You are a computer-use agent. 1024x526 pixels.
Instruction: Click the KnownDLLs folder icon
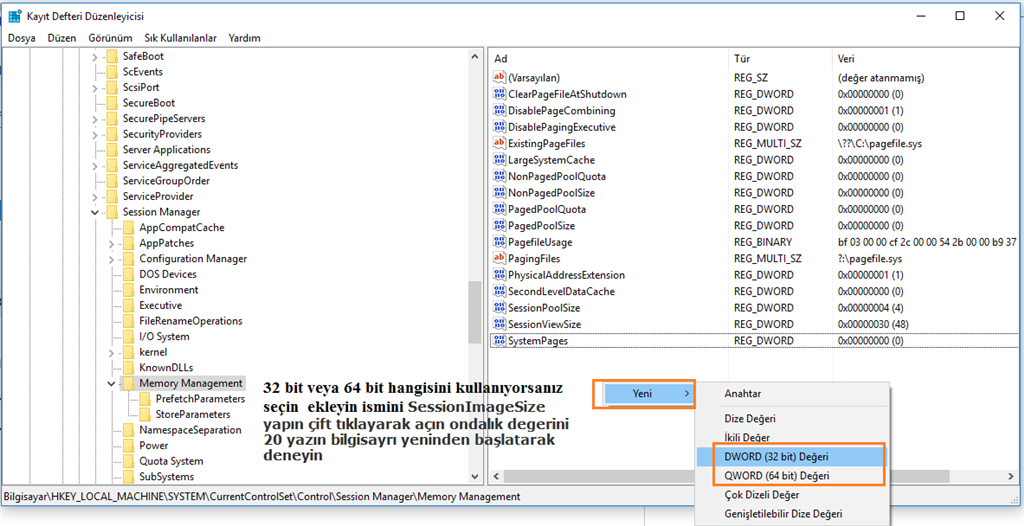tap(128, 367)
